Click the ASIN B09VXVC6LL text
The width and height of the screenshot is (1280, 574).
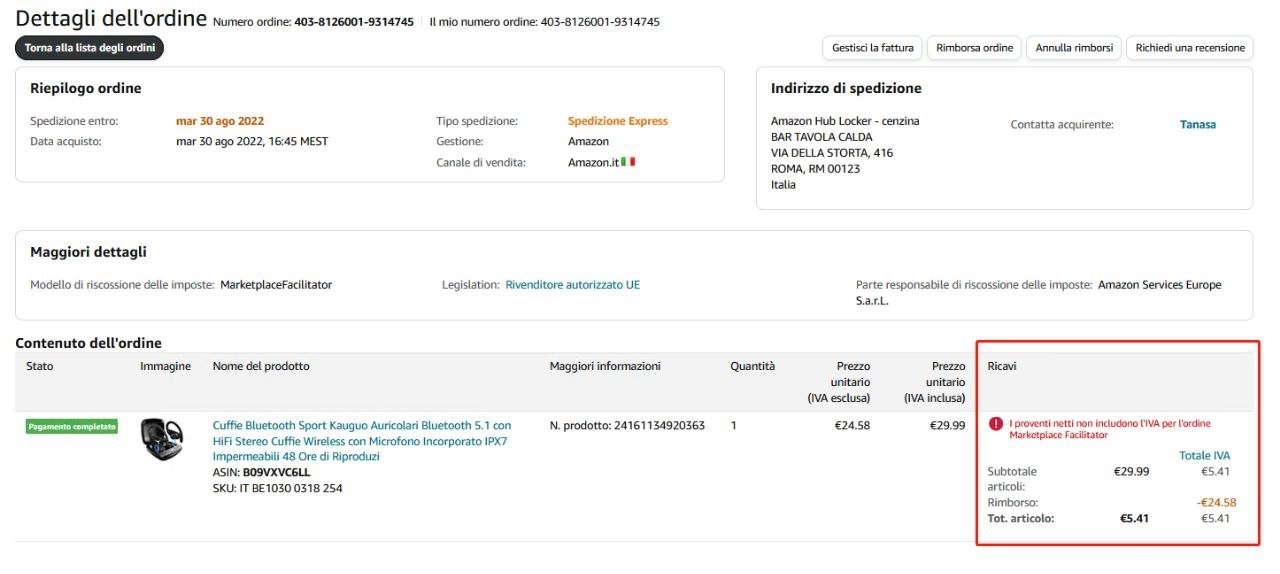276,472
